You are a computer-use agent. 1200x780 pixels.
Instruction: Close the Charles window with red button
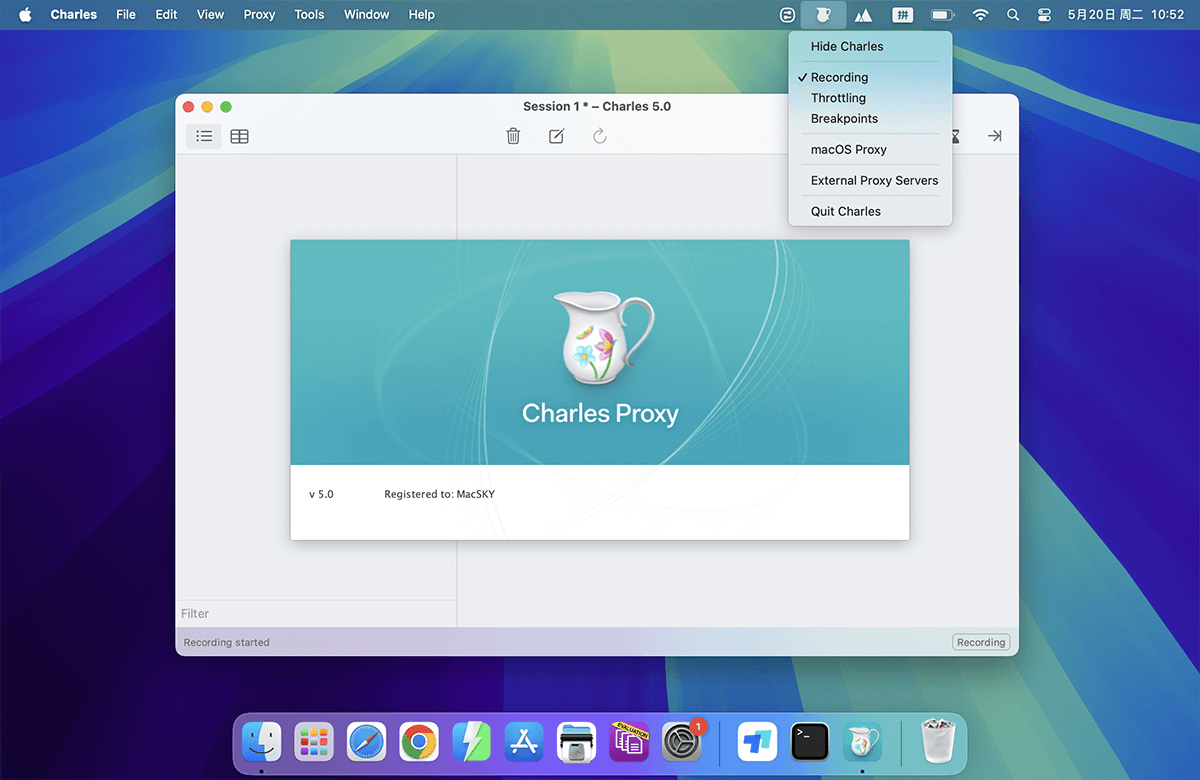point(189,107)
